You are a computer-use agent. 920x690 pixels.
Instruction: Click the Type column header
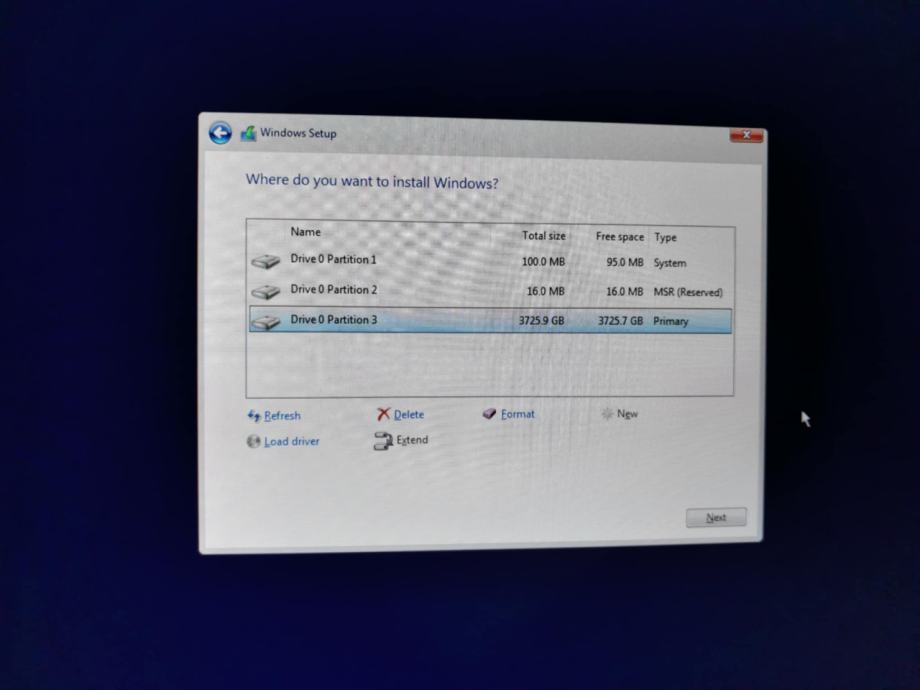coord(665,237)
